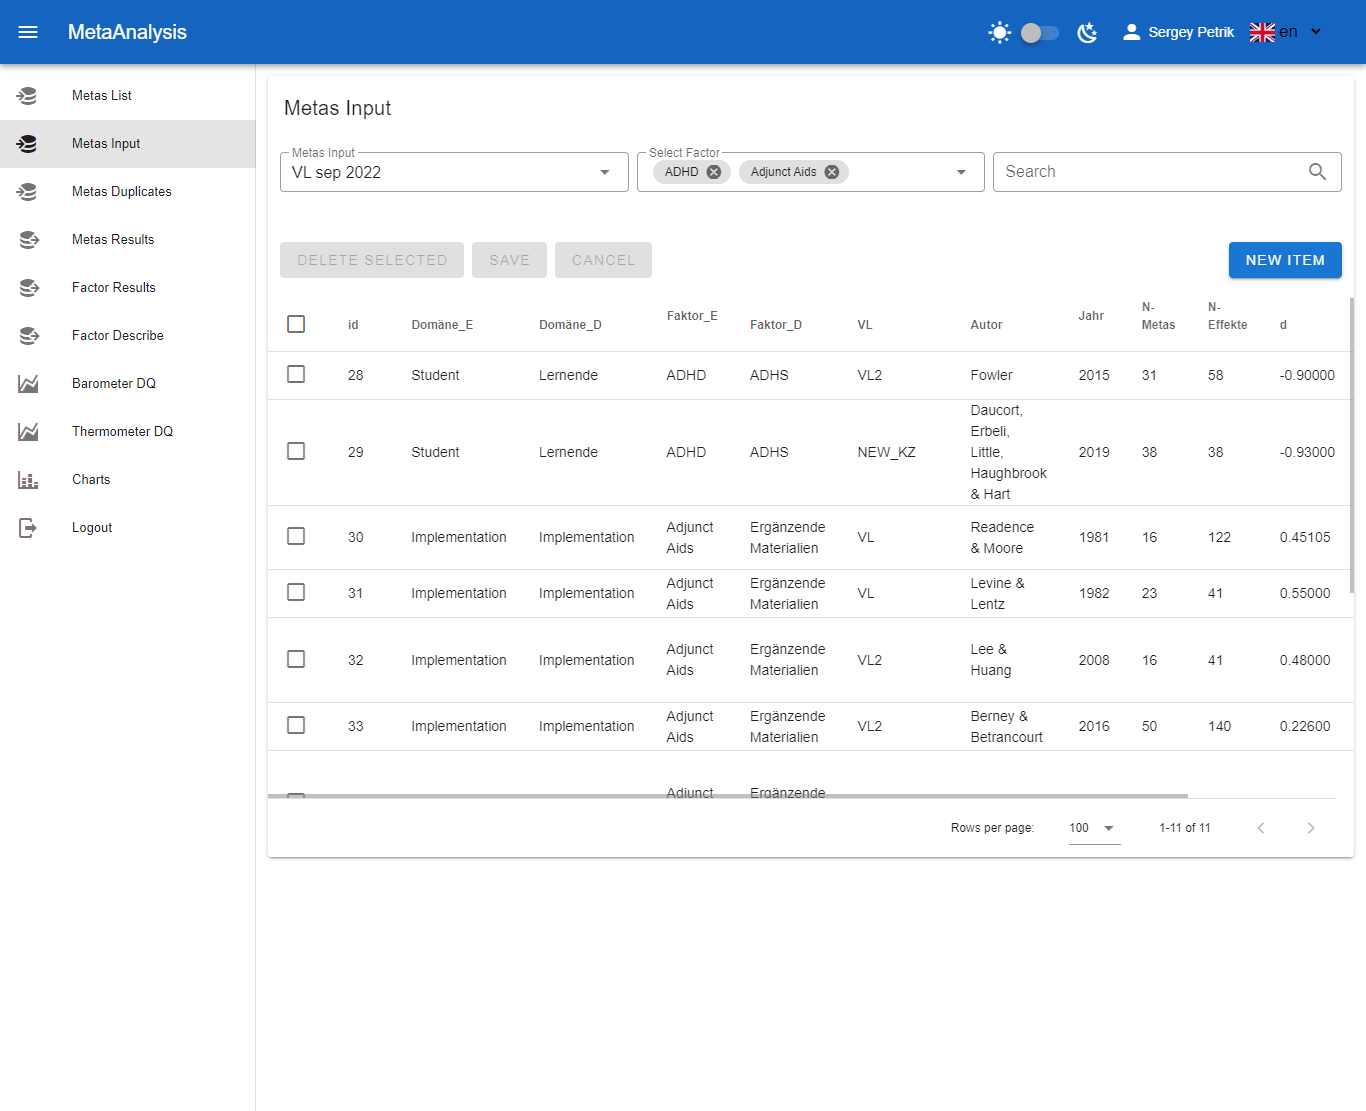Click the NEW ITEM button
Image resolution: width=1366 pixels, height=1111 pixels.
point(1285,260)
